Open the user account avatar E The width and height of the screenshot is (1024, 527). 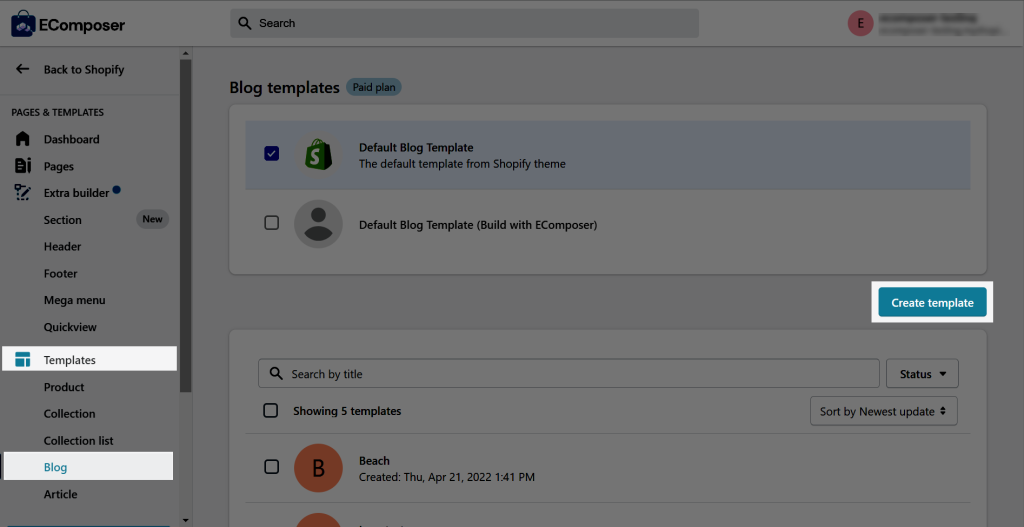point(861,24)
